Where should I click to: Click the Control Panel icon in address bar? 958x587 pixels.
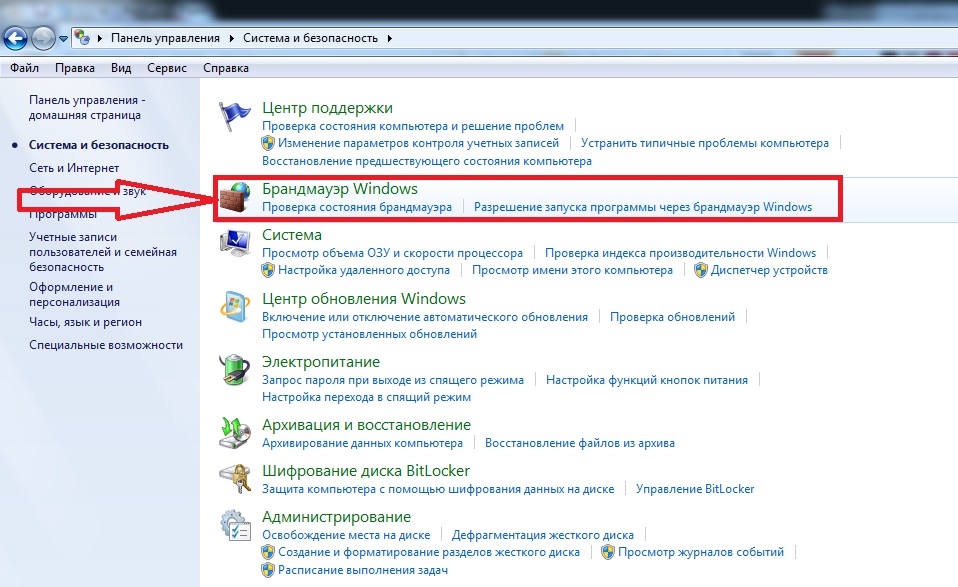coord(82,38)
